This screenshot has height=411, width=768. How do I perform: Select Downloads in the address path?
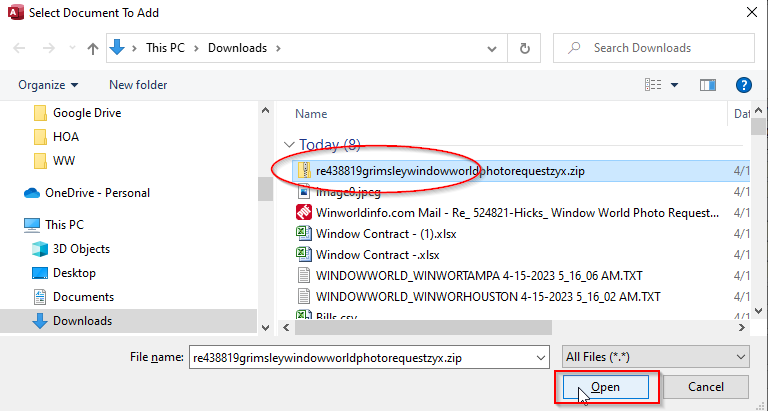pos(238,48)
